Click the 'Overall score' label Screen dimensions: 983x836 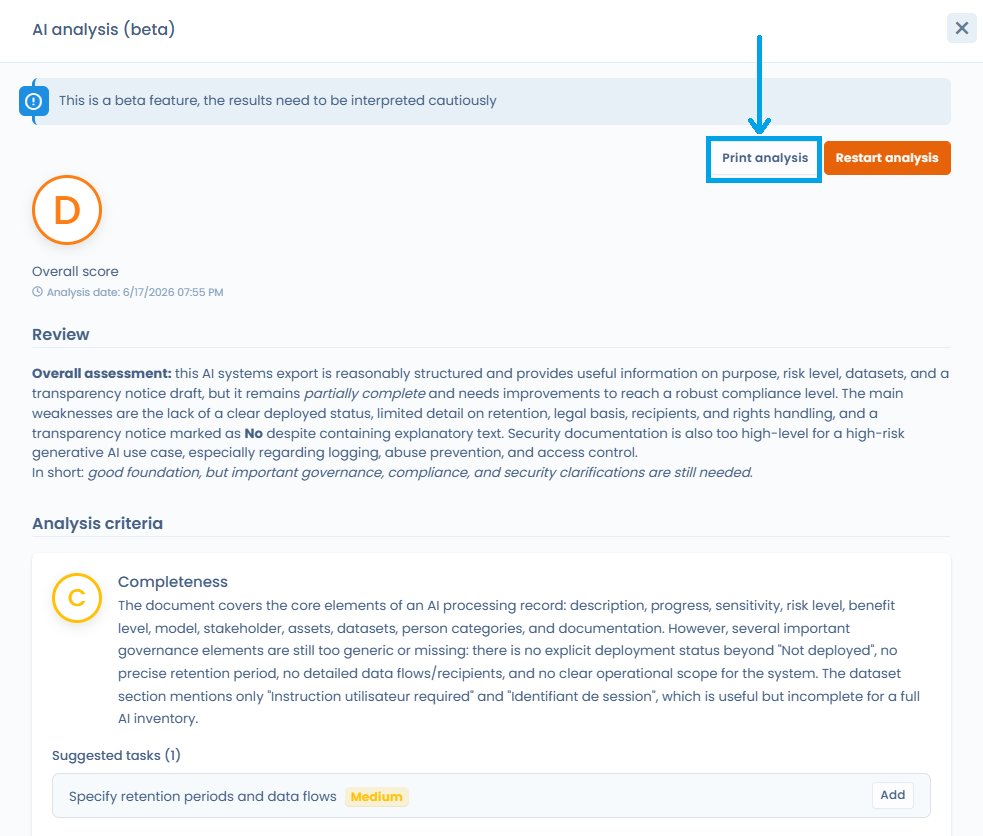click(75, 271)
